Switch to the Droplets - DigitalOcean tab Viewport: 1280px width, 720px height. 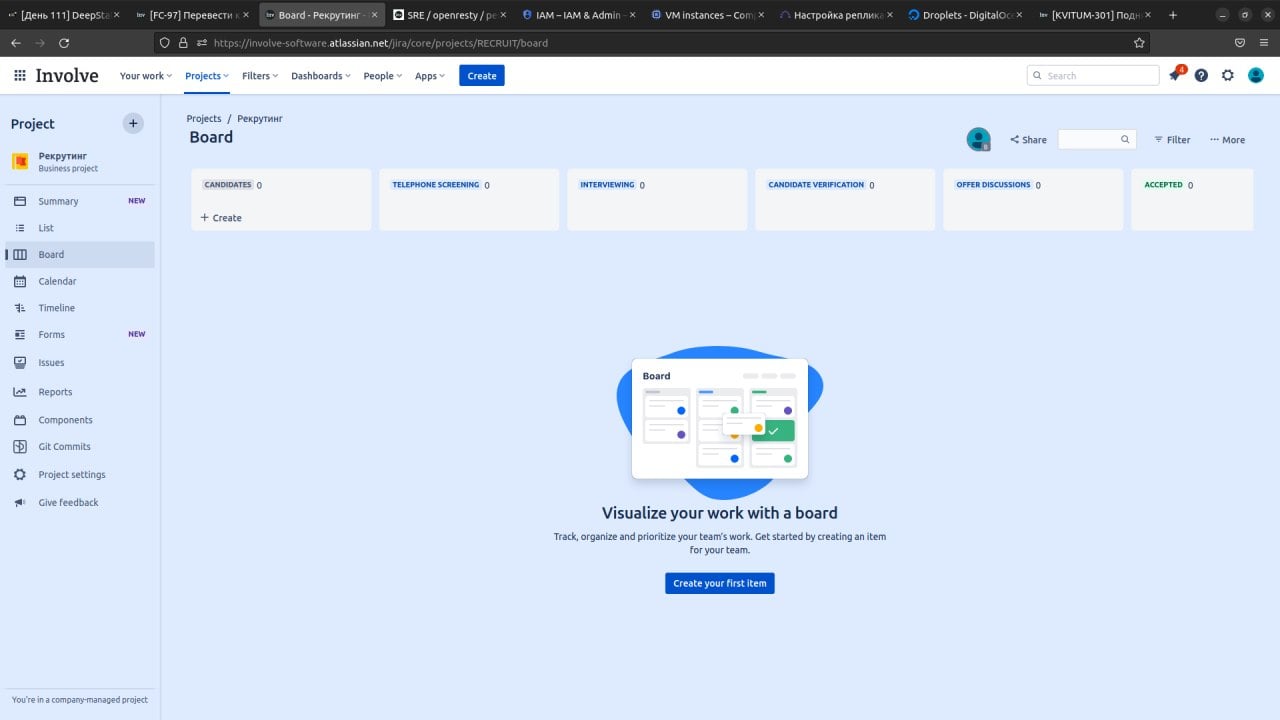click(964, 15)
